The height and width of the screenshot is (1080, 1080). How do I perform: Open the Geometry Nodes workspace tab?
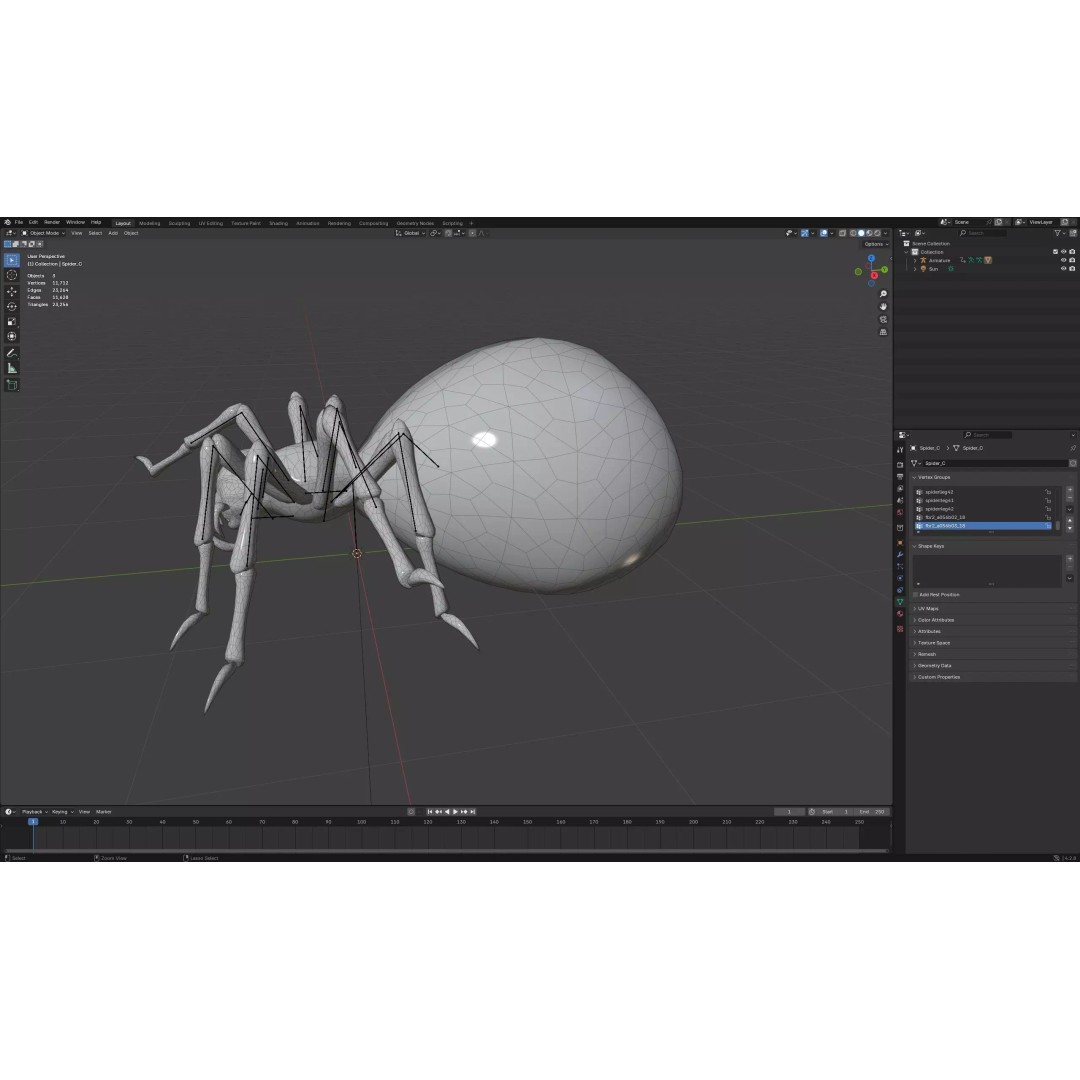415,223
